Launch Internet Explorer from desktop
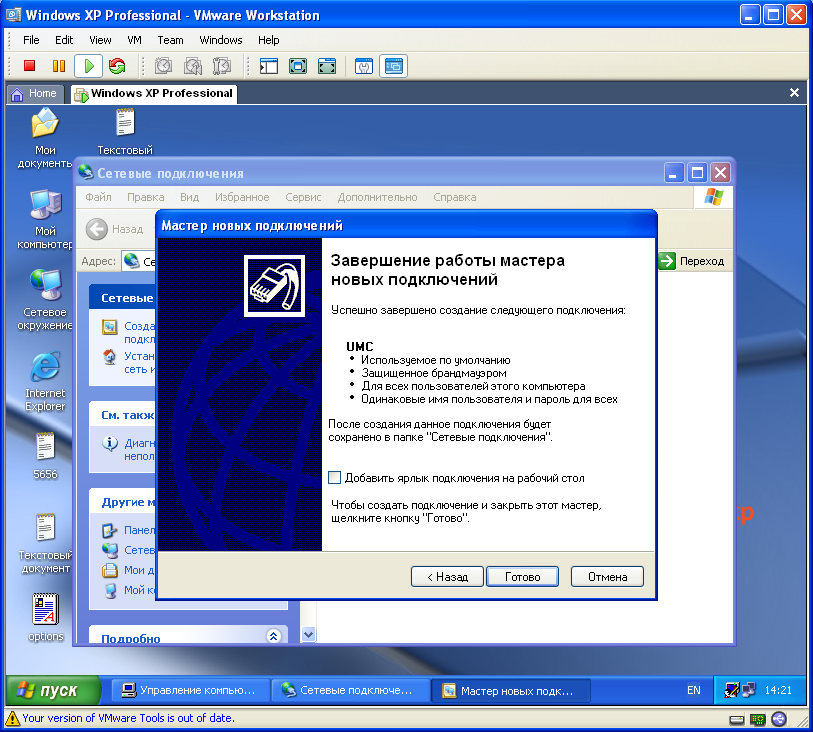Screen dimensions: 813x732 (x=45, y=381)
